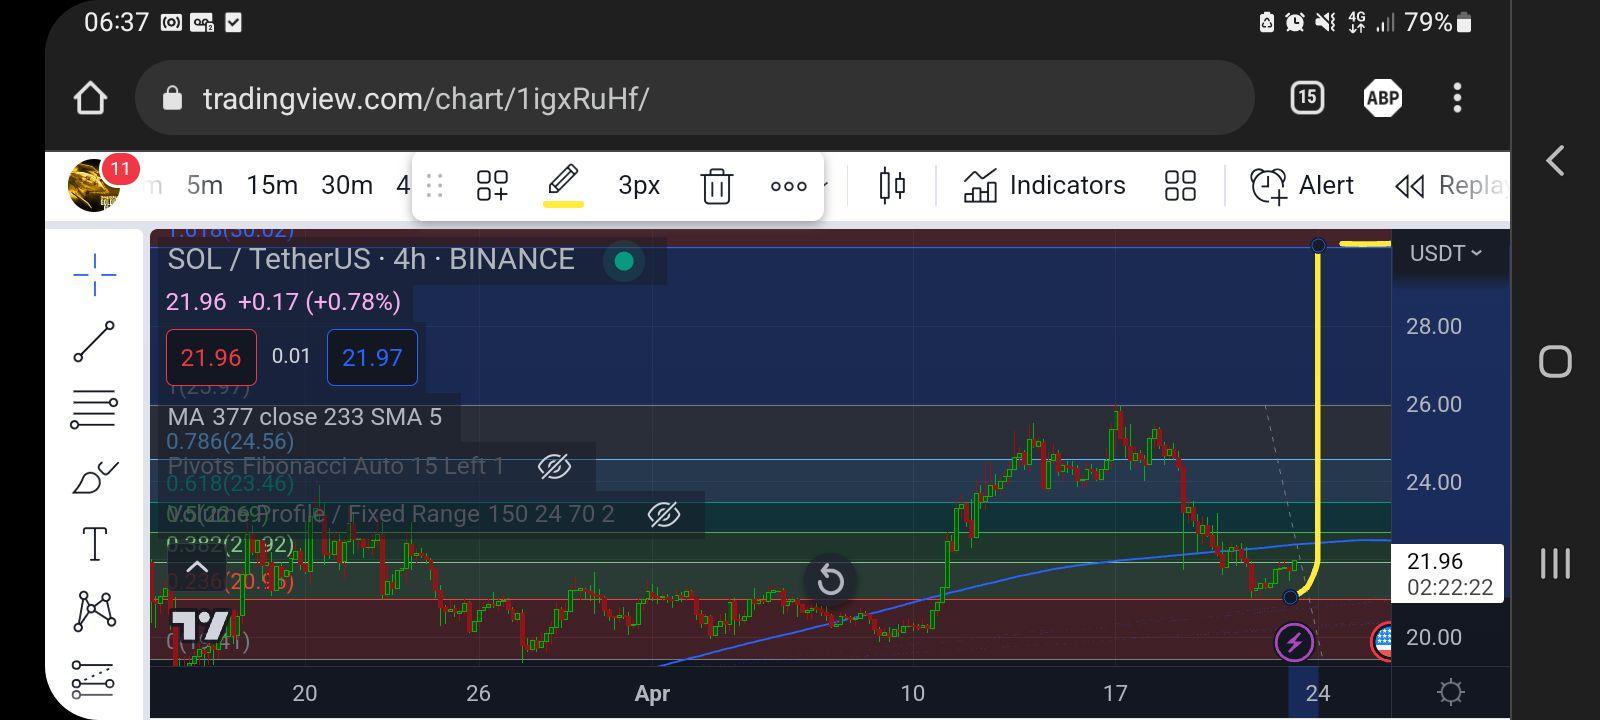
Task: Open the USDT currency dropdown
Action: (1445, 254)
